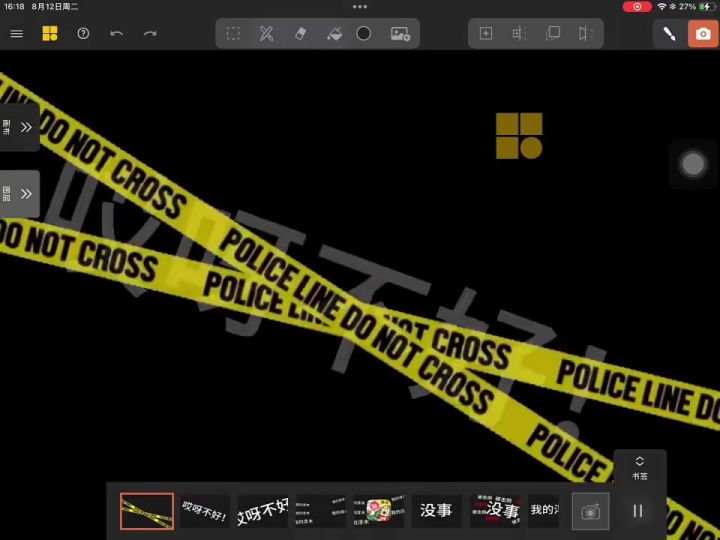Screen dimensions: 720x540
Task: Add new frame with plus square icon
Action: click(x=486, y=34)
